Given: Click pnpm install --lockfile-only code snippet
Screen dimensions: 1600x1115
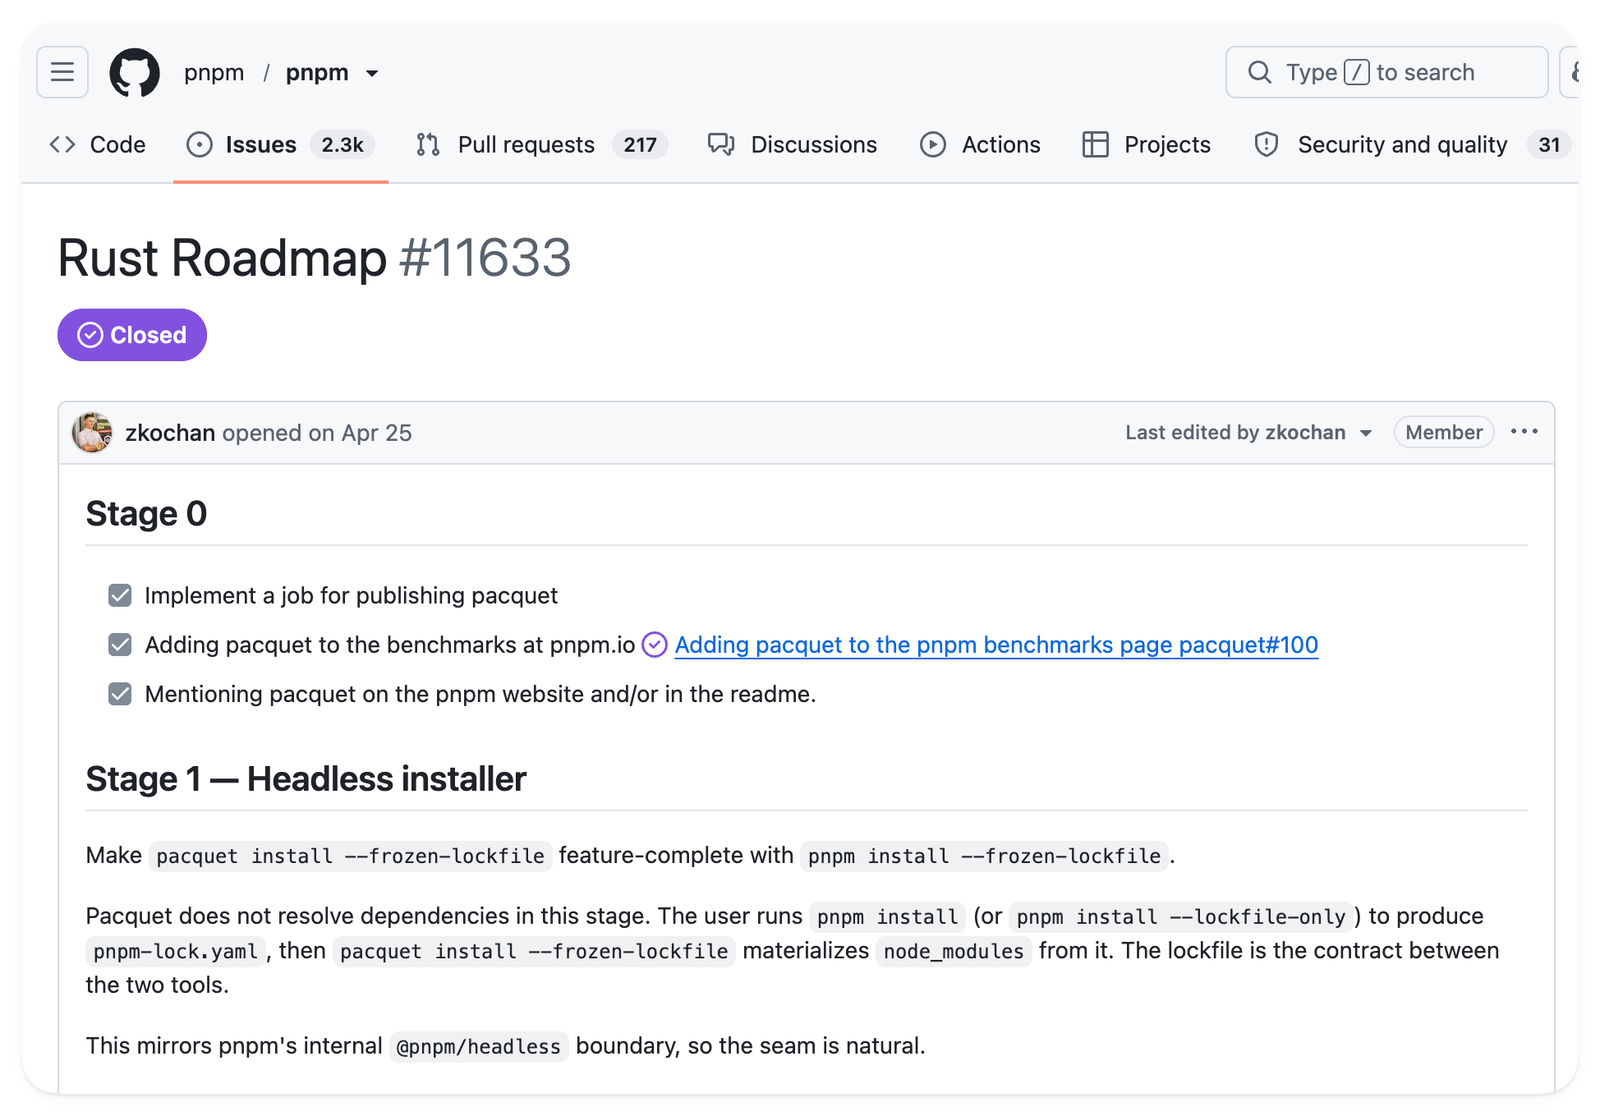Looking at the screenshot, I should [1181, 917].
